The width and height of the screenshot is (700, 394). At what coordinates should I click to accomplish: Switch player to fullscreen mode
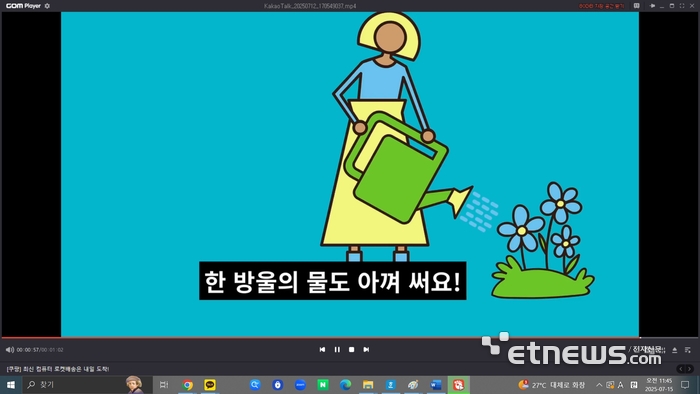pyautogui.click(x=682, y=6)
